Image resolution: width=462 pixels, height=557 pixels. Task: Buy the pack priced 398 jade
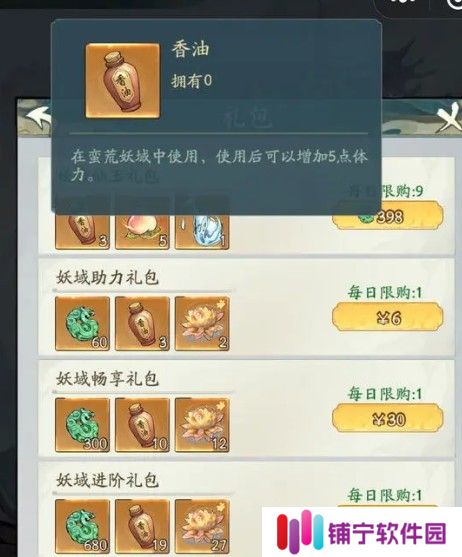[387, 216]
